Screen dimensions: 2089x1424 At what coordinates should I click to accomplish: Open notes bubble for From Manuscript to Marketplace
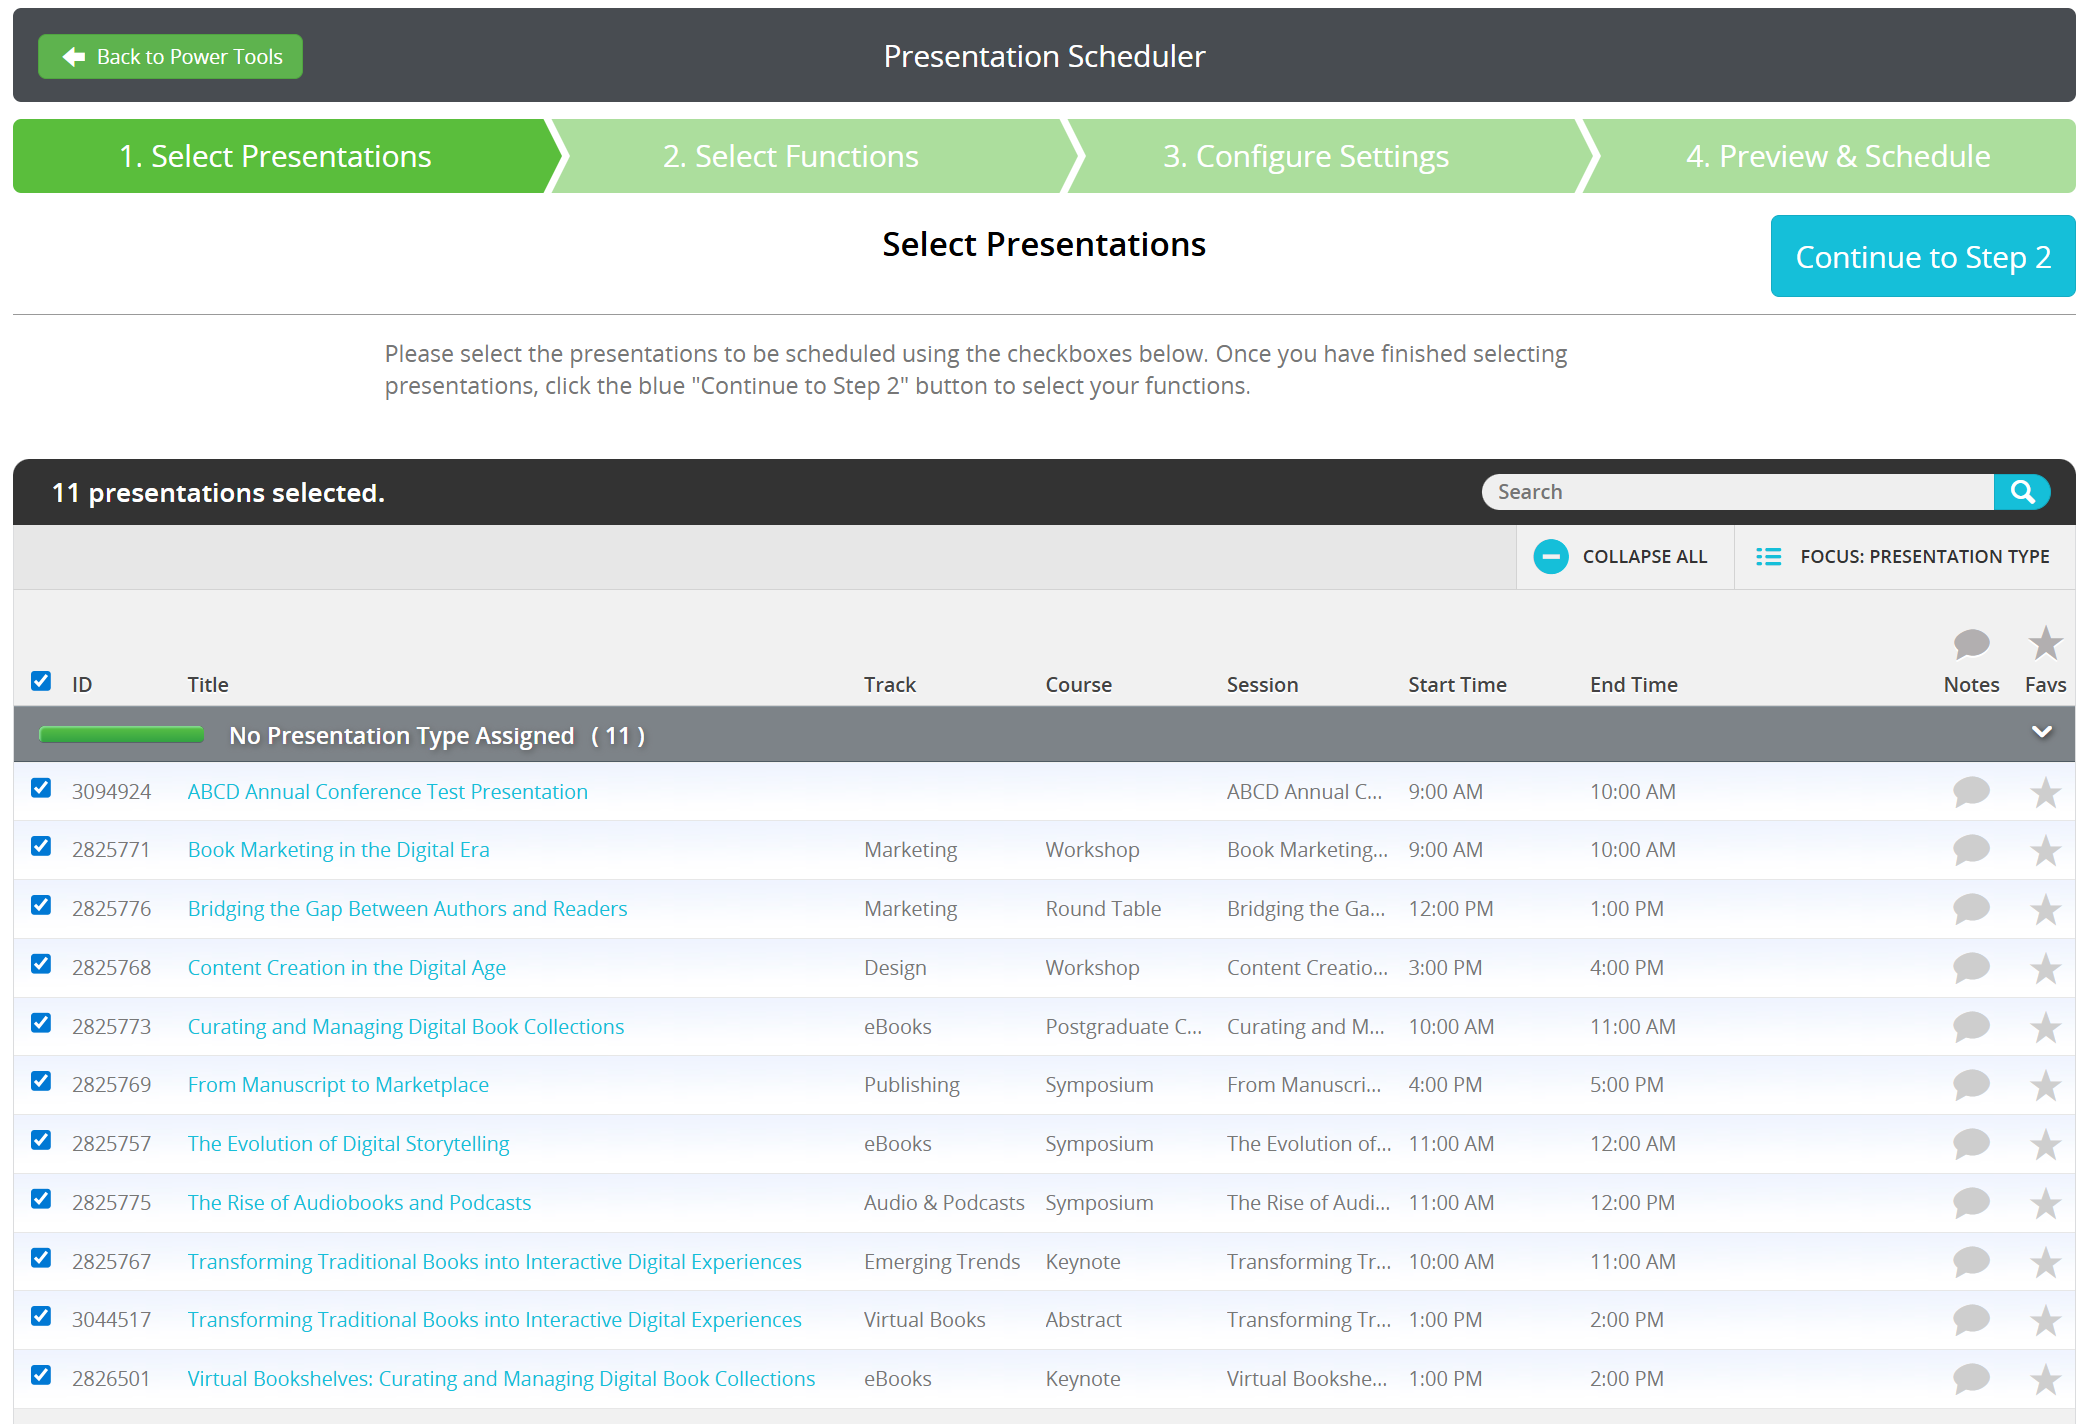pyautogui.click(x=1970, y=1085)
